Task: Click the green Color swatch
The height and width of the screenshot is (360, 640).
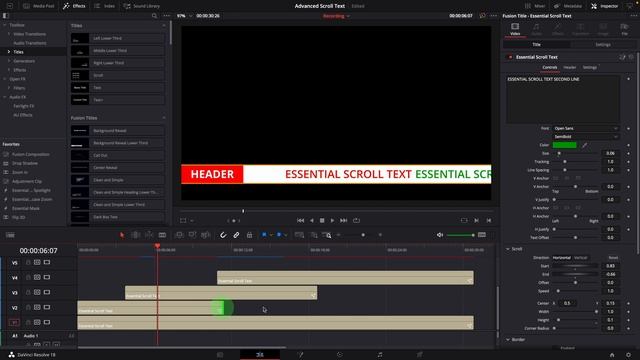Action: pyautogui.click(x=564, y=145)
